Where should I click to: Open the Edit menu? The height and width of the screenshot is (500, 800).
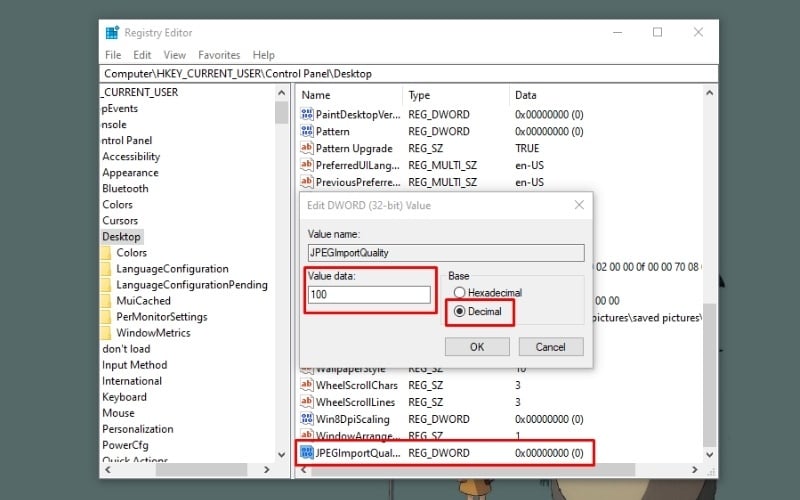[142, 55]
